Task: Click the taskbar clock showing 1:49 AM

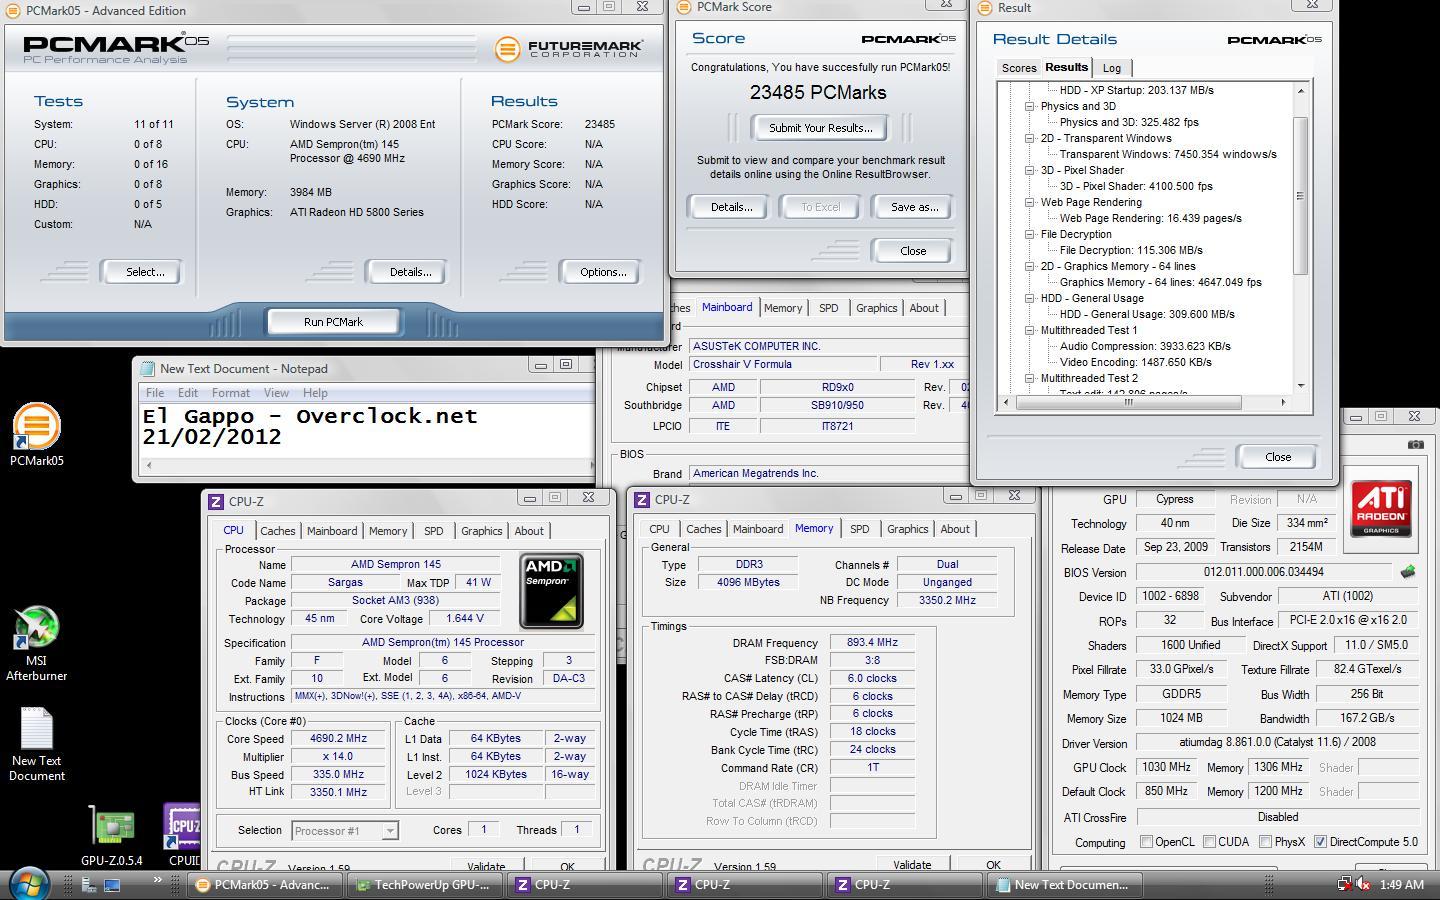Action: click(1401, 884)
